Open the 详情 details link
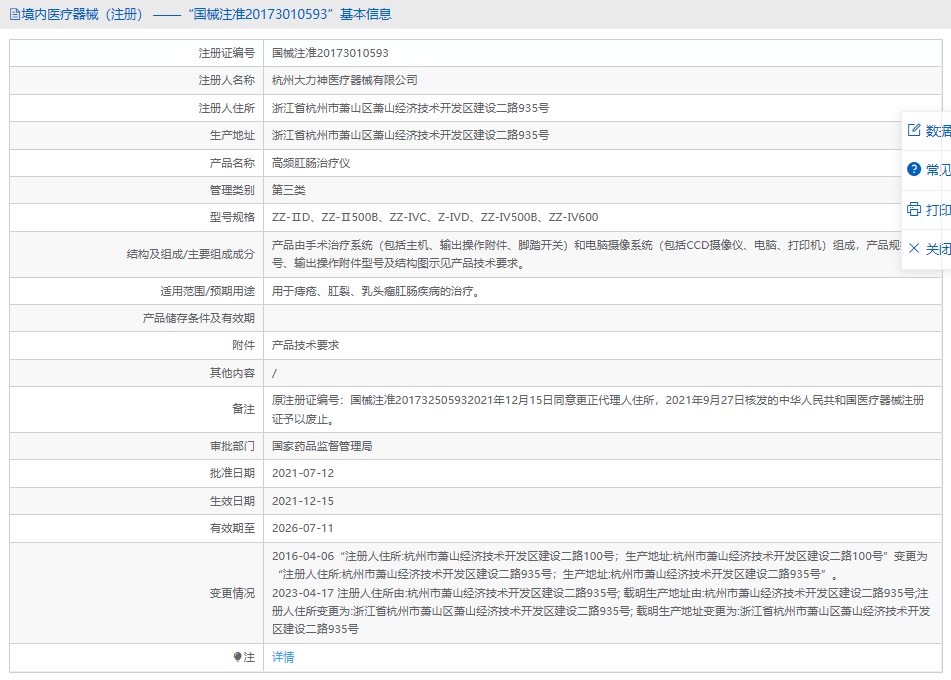The height and width of the screenshot is (680, 951). [x=283, y=657]
